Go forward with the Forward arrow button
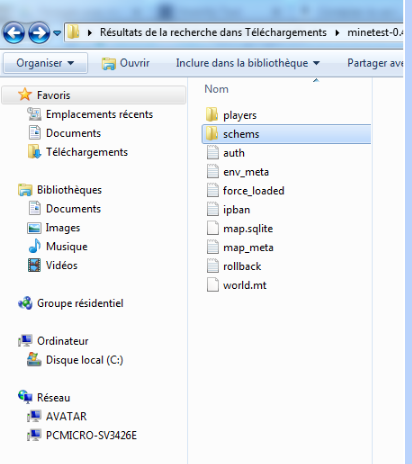This screenshot has height=464, width=412. point(39,33)
